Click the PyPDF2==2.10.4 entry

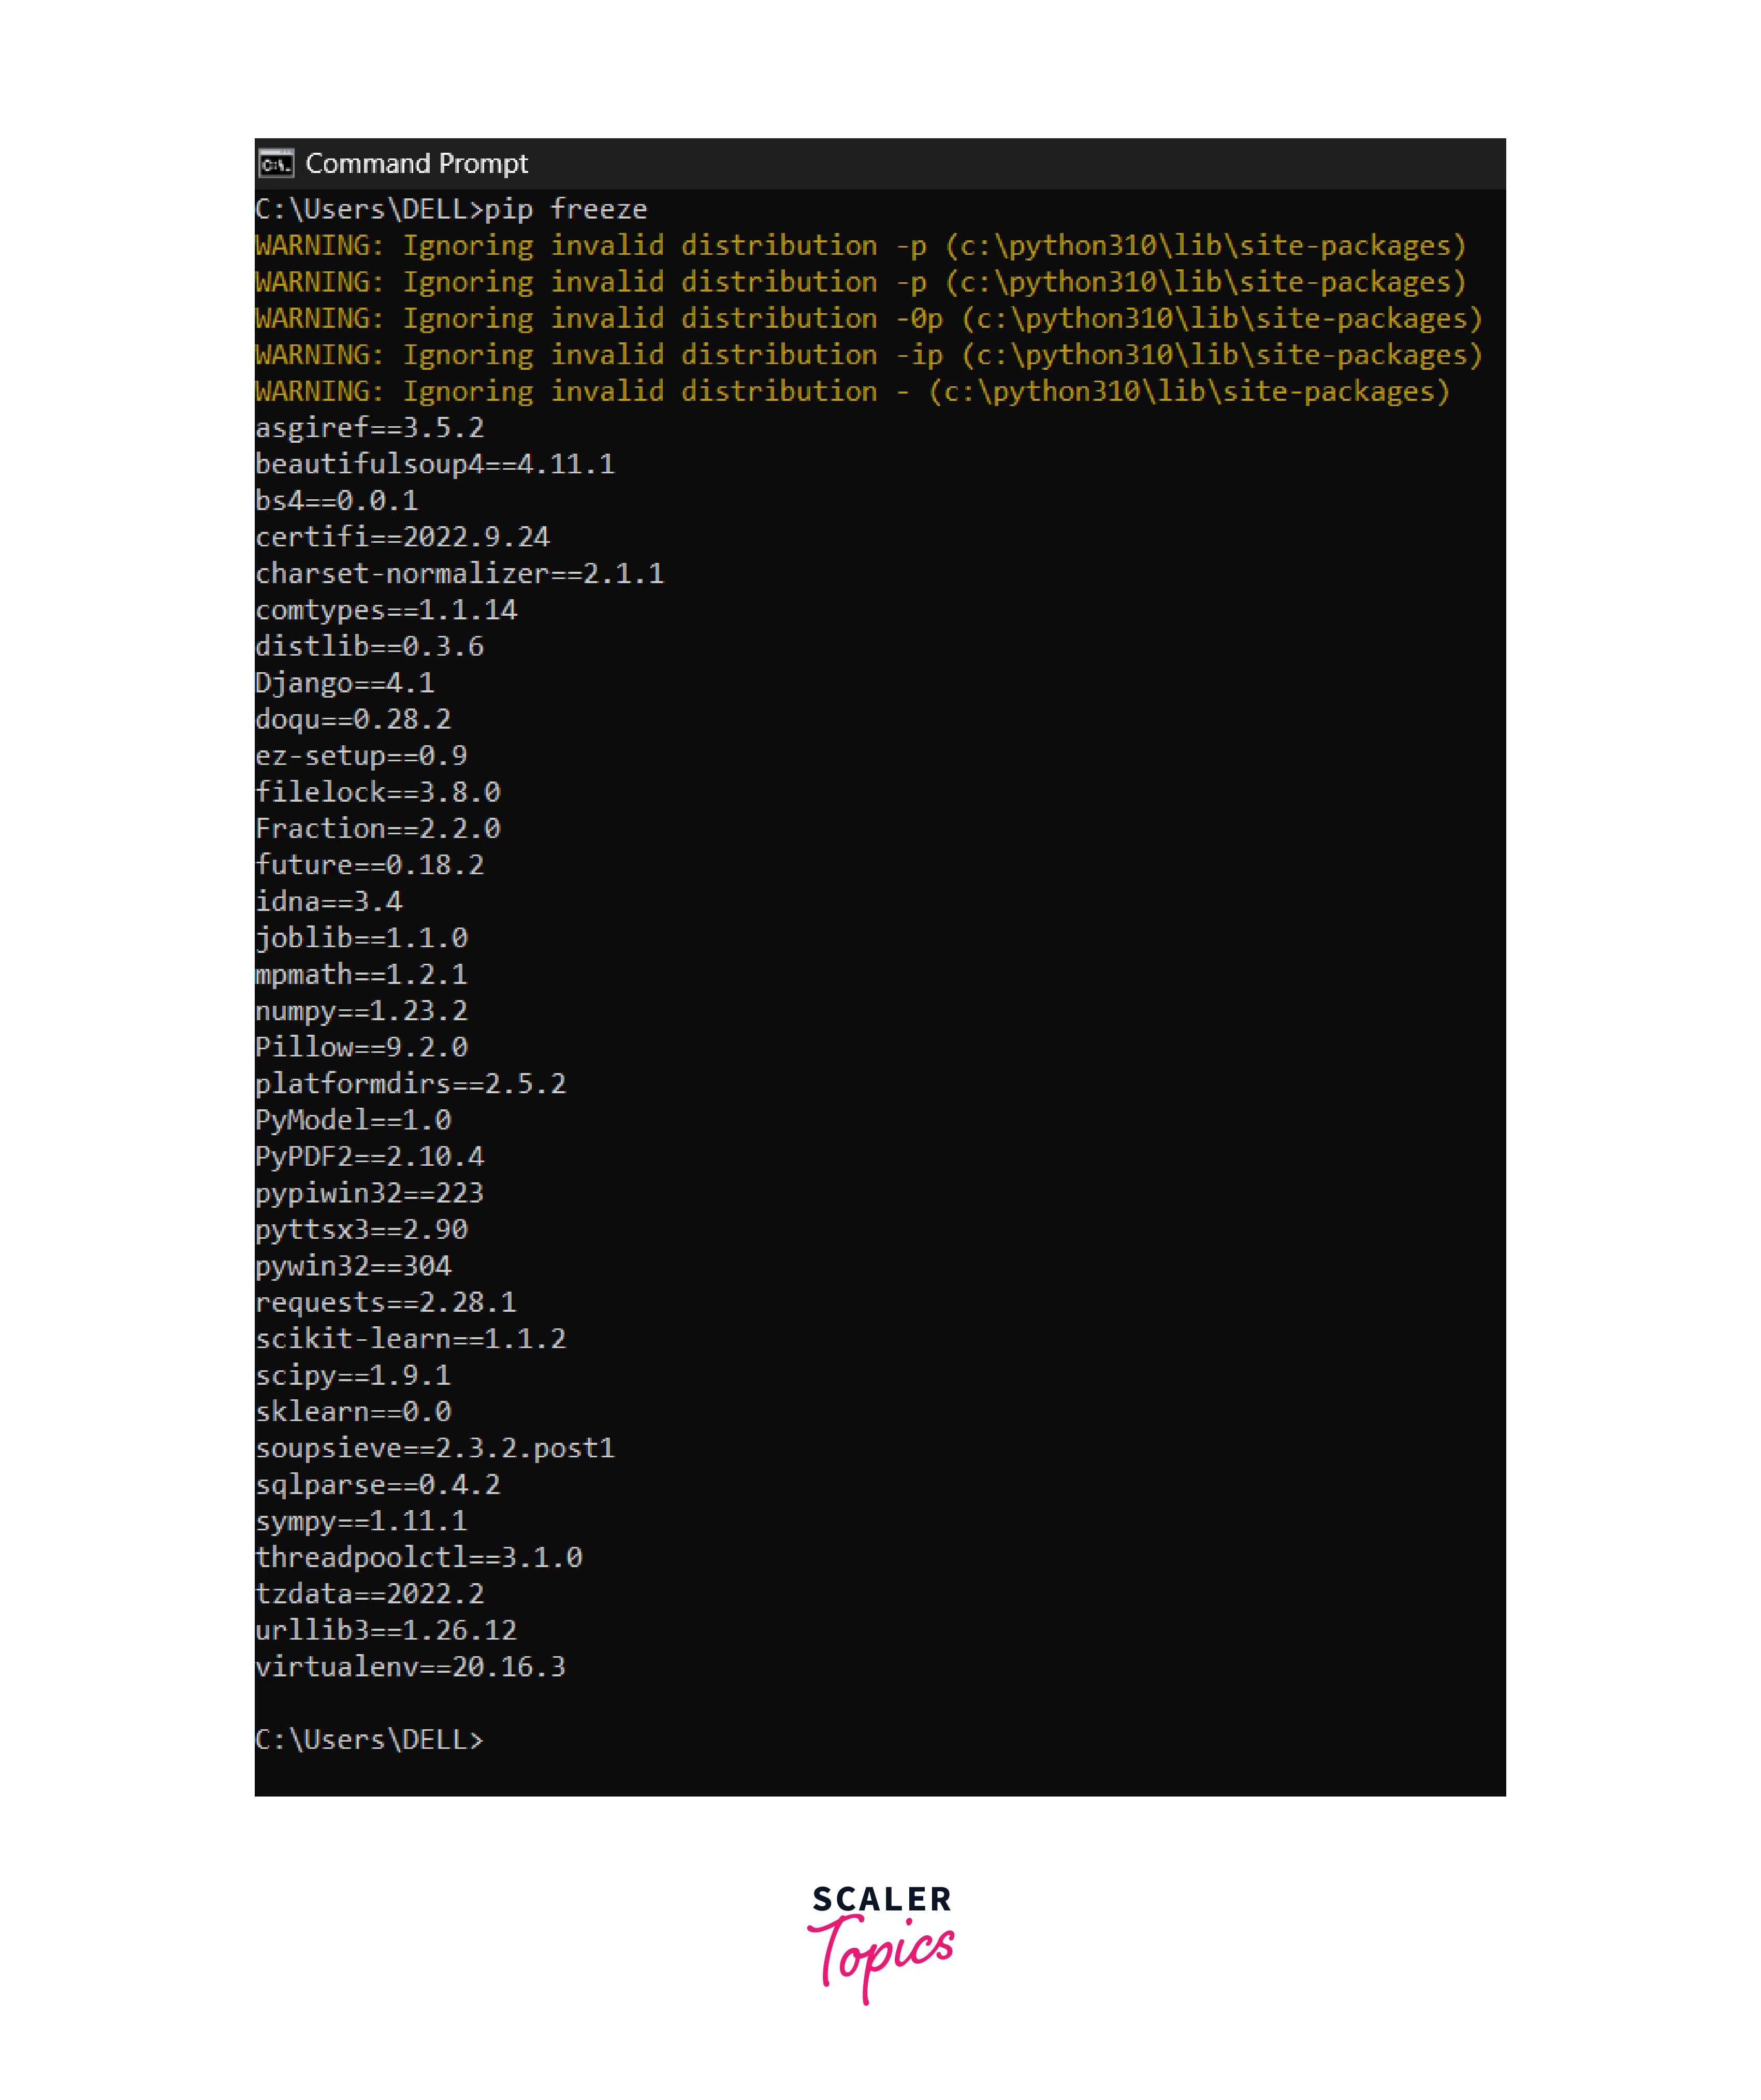pos(369,1157)
